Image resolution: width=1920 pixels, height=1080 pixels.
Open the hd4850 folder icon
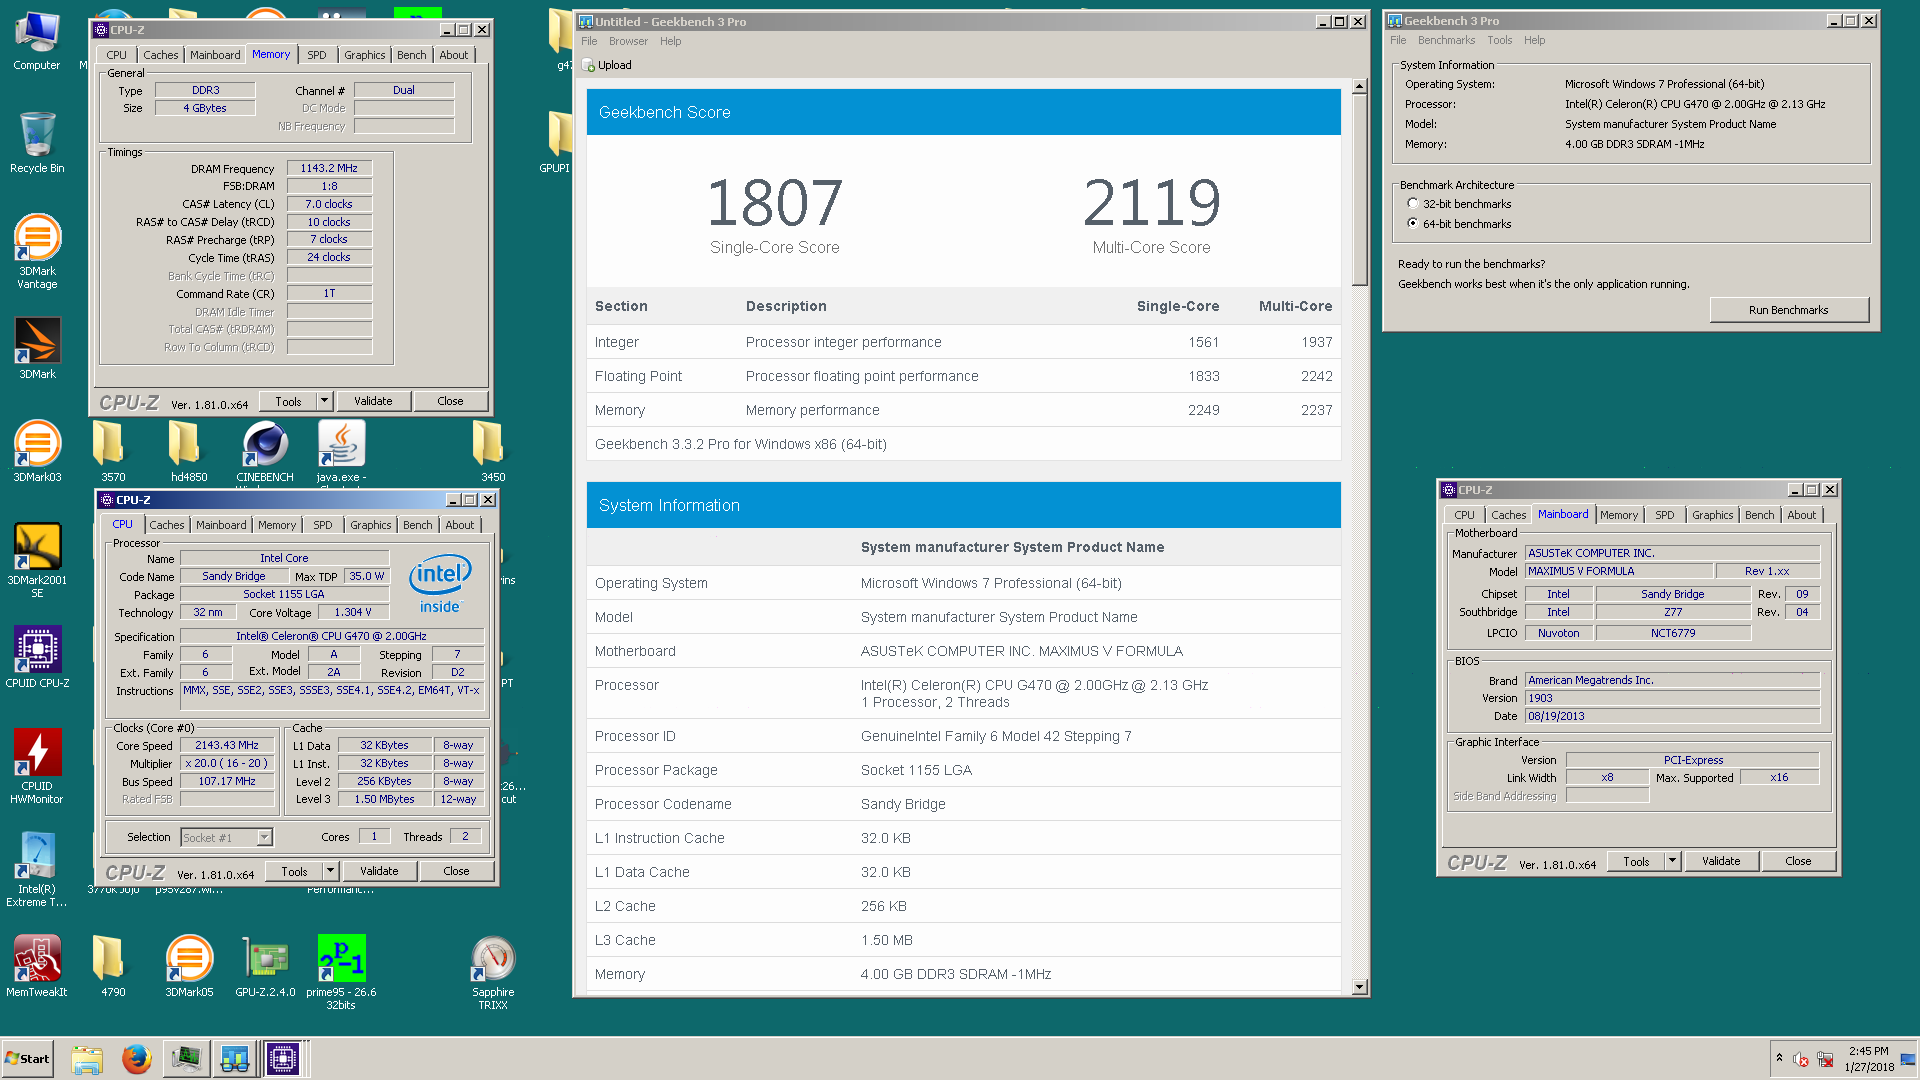(189, 451)
